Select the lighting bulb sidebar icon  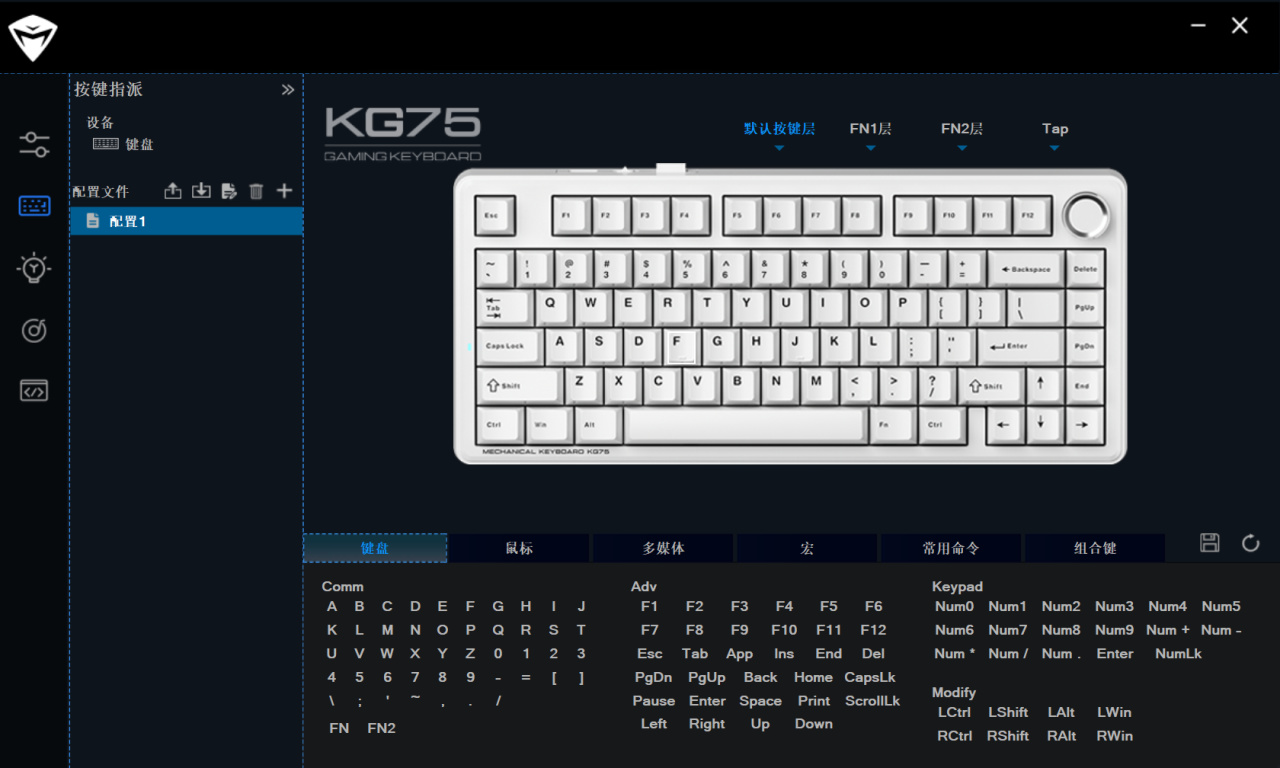coord(34,268)
